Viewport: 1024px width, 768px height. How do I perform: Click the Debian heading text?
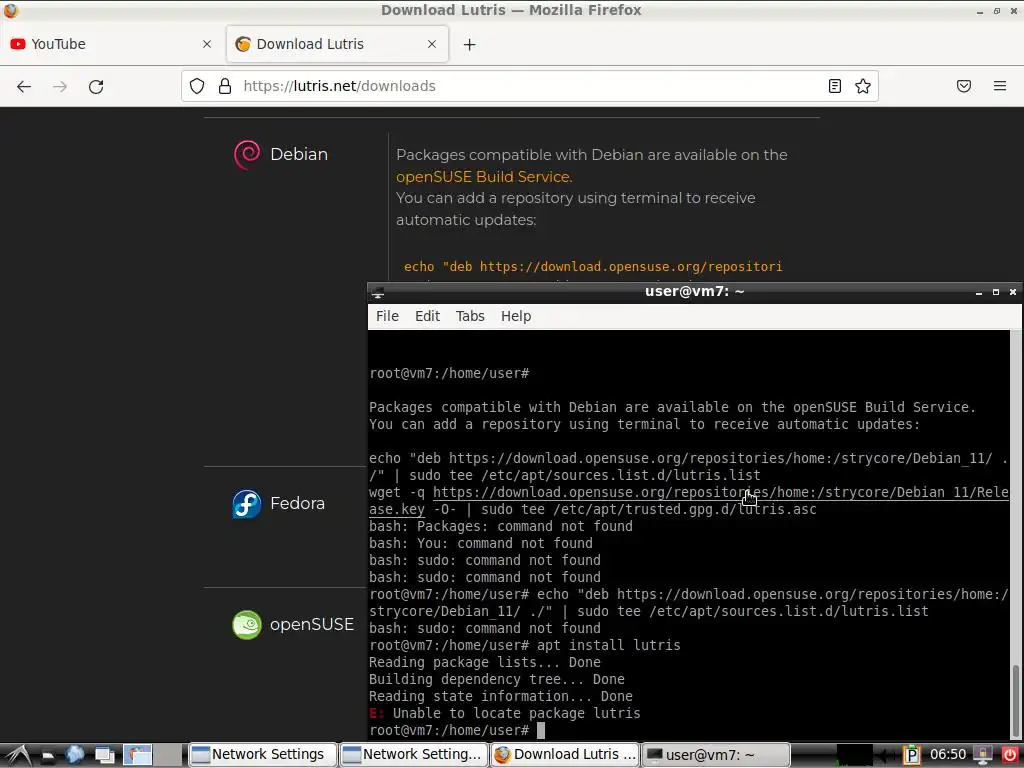(299, 155)
